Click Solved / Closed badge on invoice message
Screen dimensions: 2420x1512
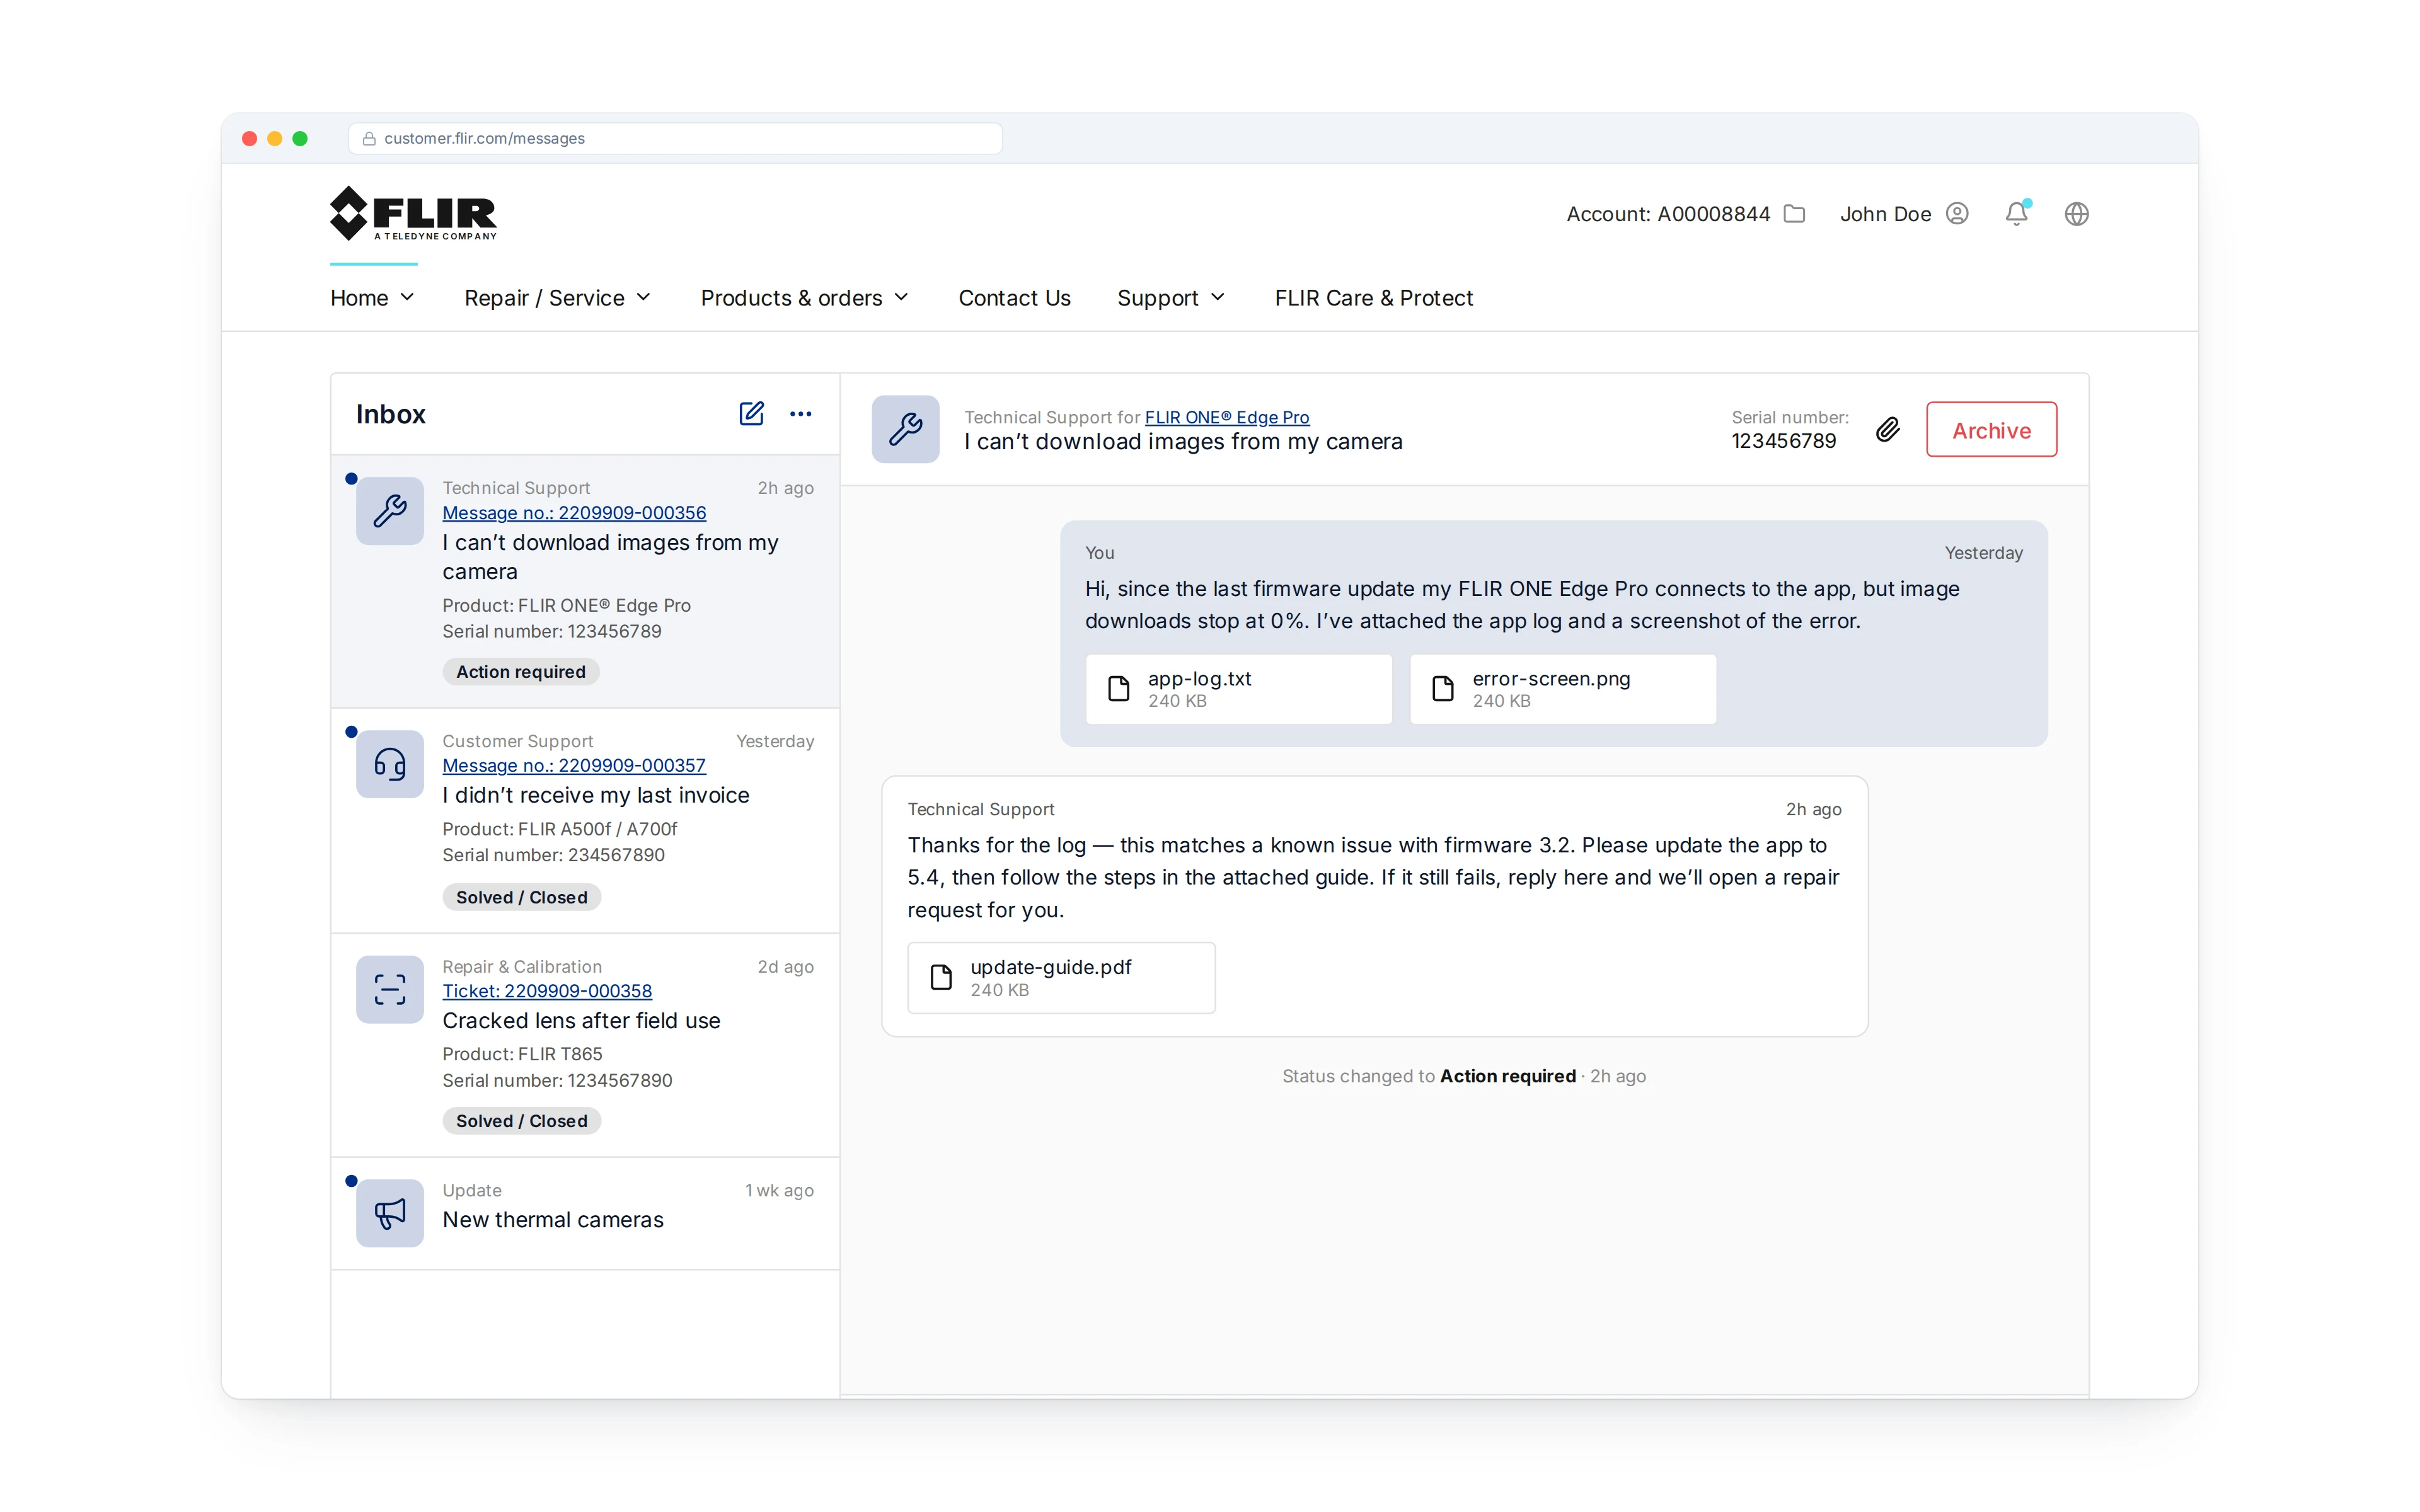[522, 898]
